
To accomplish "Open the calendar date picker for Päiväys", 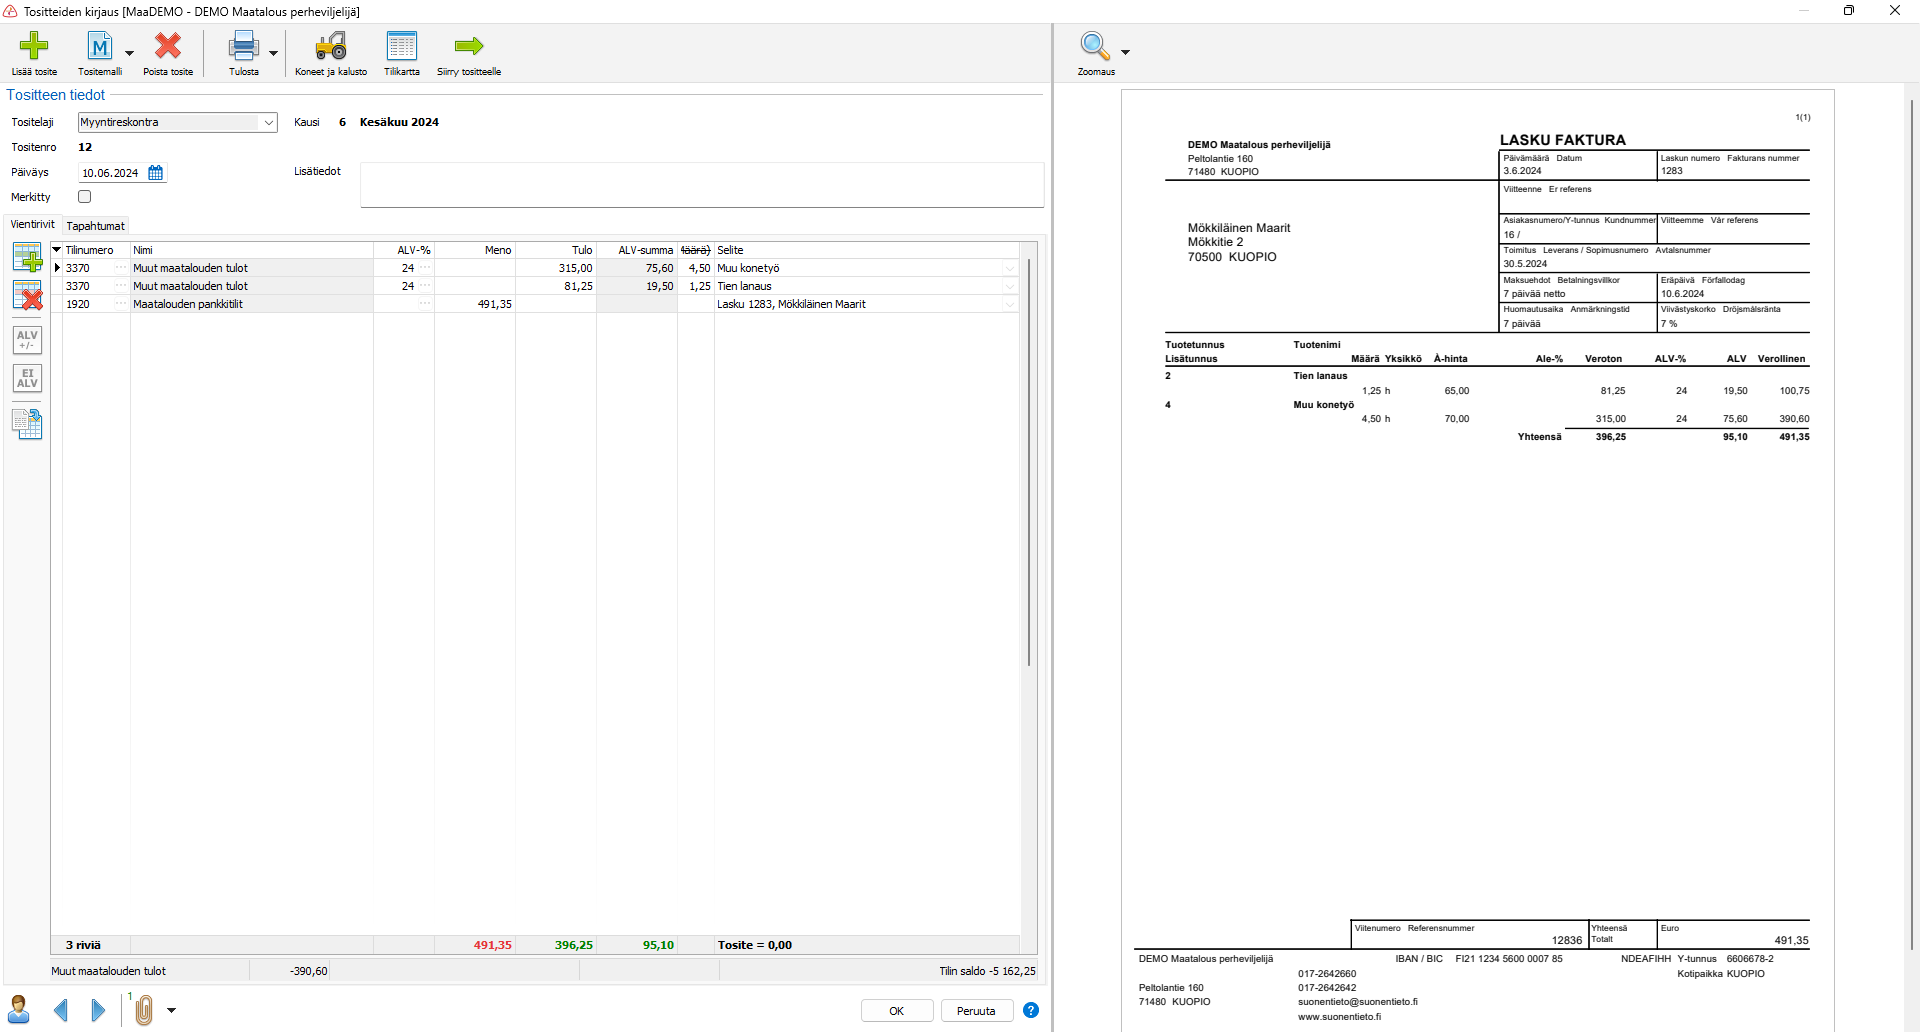I will 156,173.
